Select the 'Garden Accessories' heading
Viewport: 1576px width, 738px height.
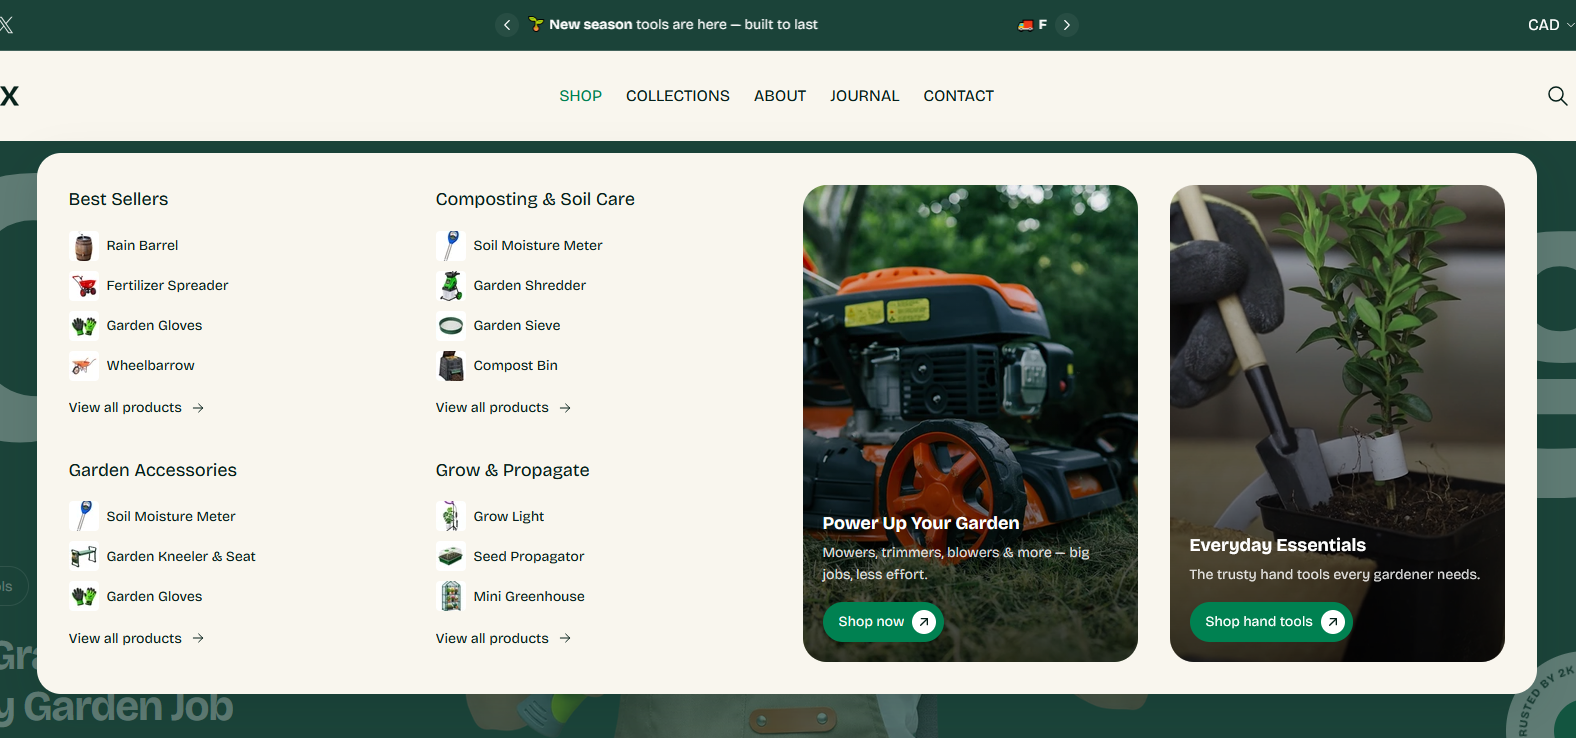click(153, 470)
